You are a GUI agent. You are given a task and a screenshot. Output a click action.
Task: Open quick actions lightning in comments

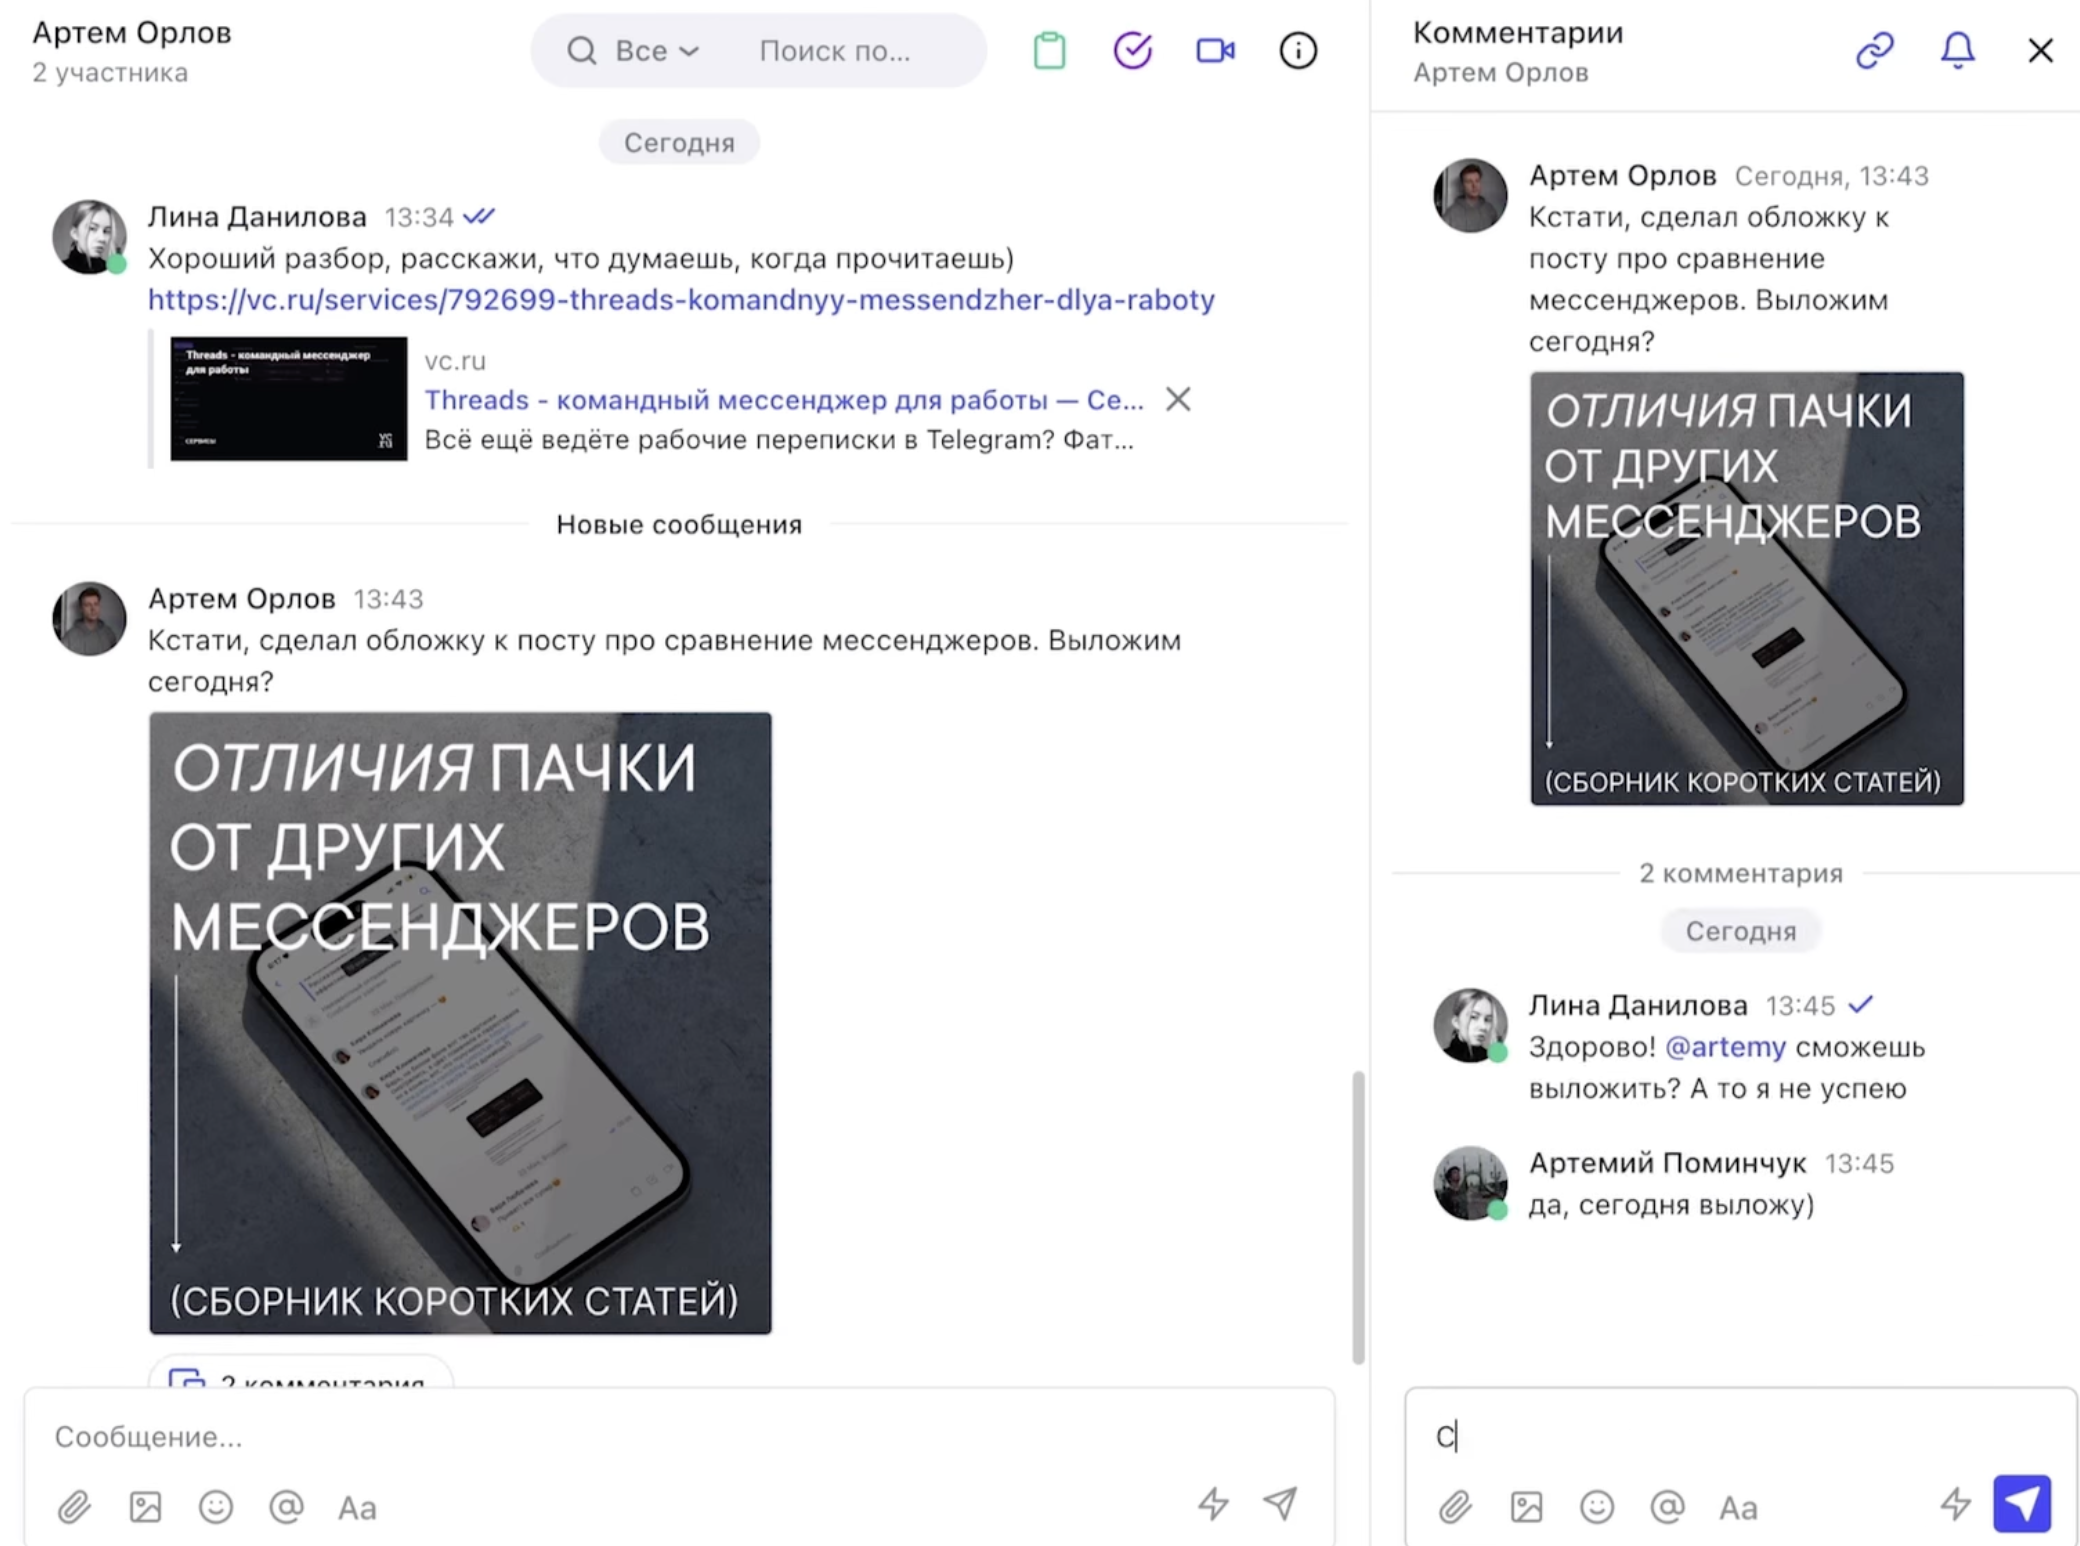click(1955, 1503)
